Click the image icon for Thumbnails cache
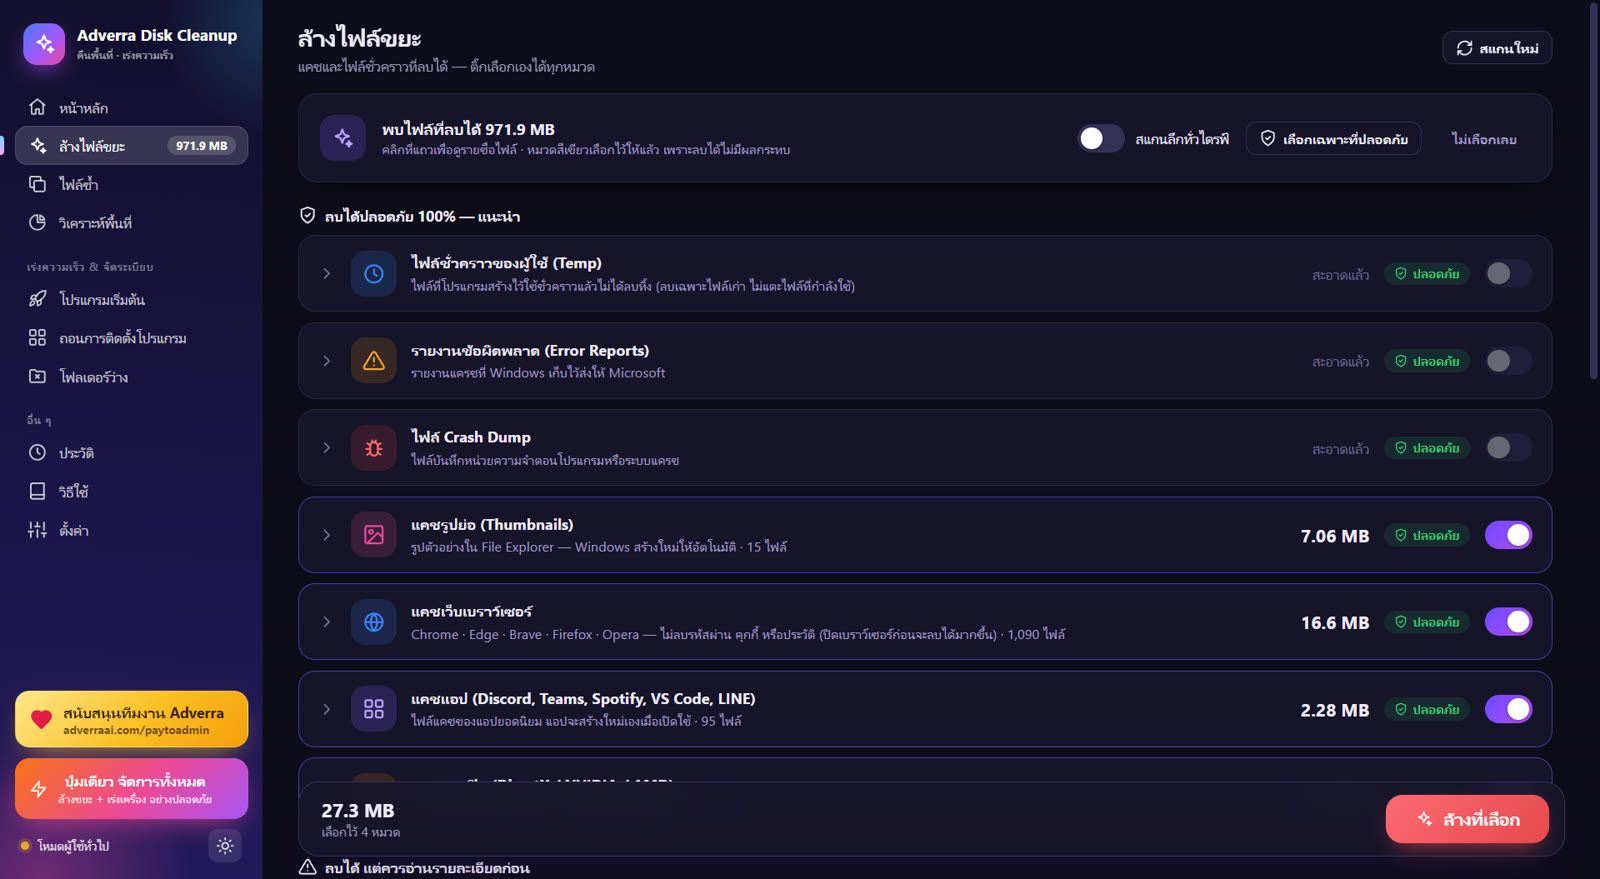This screenshot has width=1600, height=879. (373, 535)
